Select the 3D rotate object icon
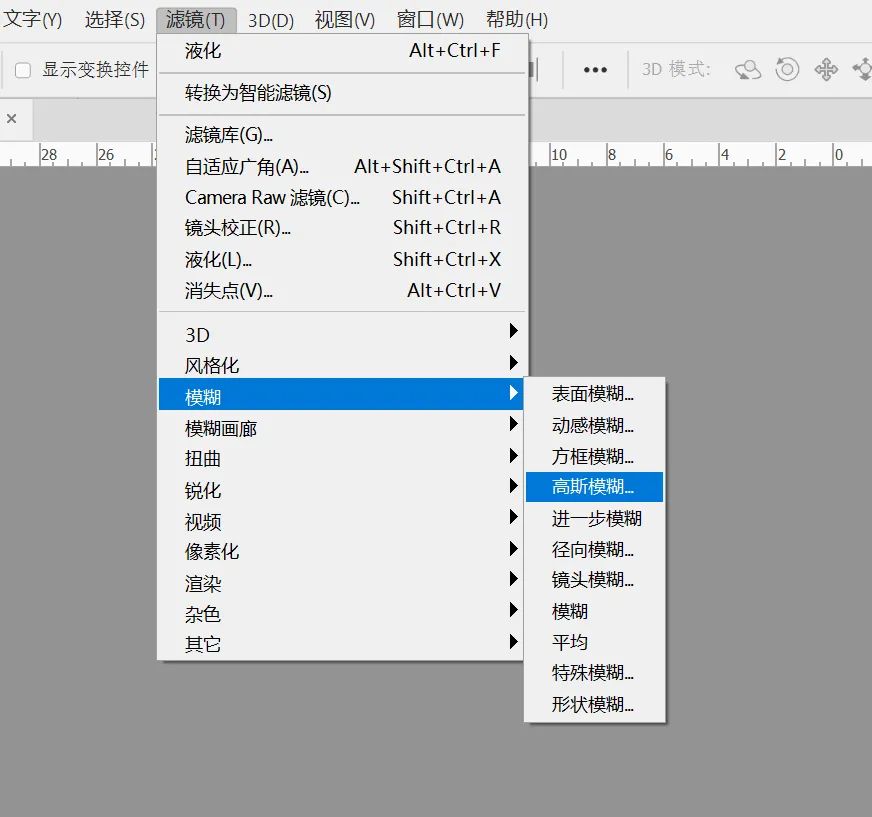Viewport: 872px width, 817px height. (x=747, y=70)
